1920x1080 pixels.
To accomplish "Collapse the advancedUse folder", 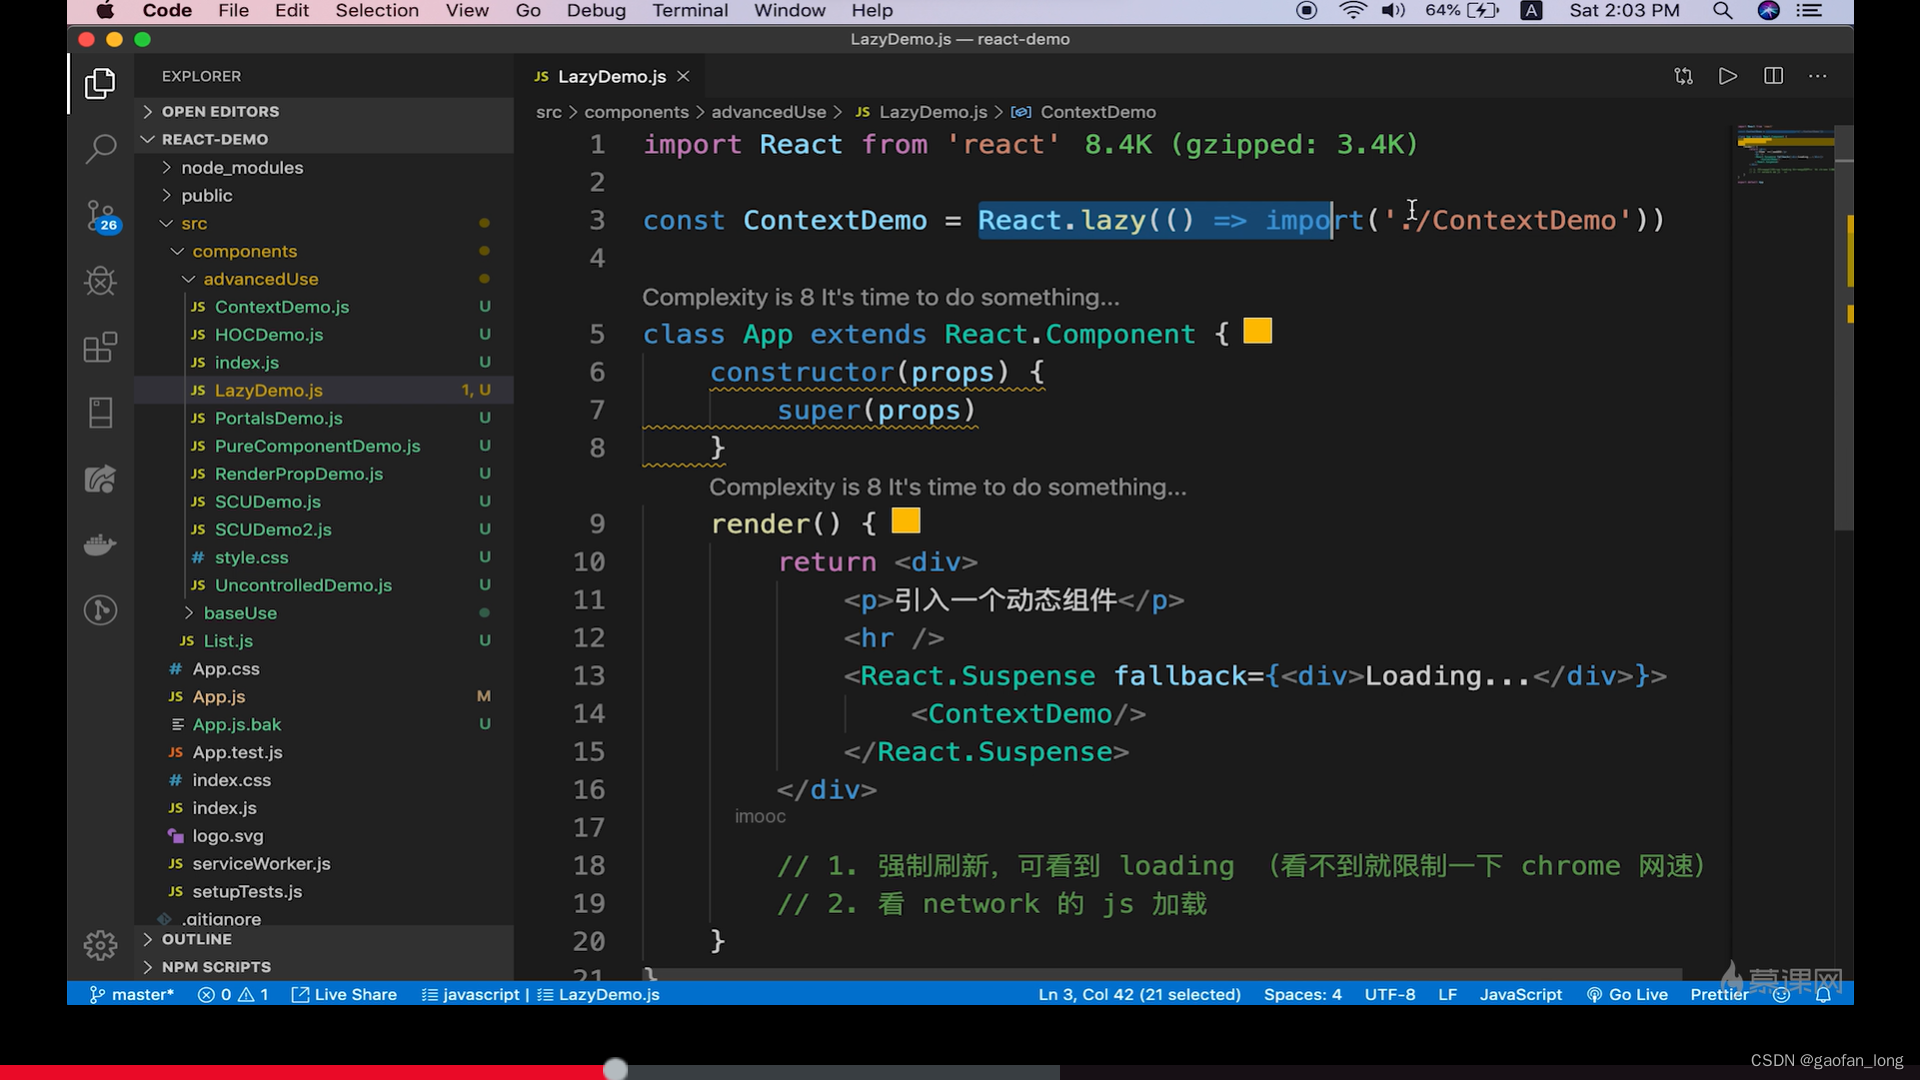I will (x=260, y=279).
